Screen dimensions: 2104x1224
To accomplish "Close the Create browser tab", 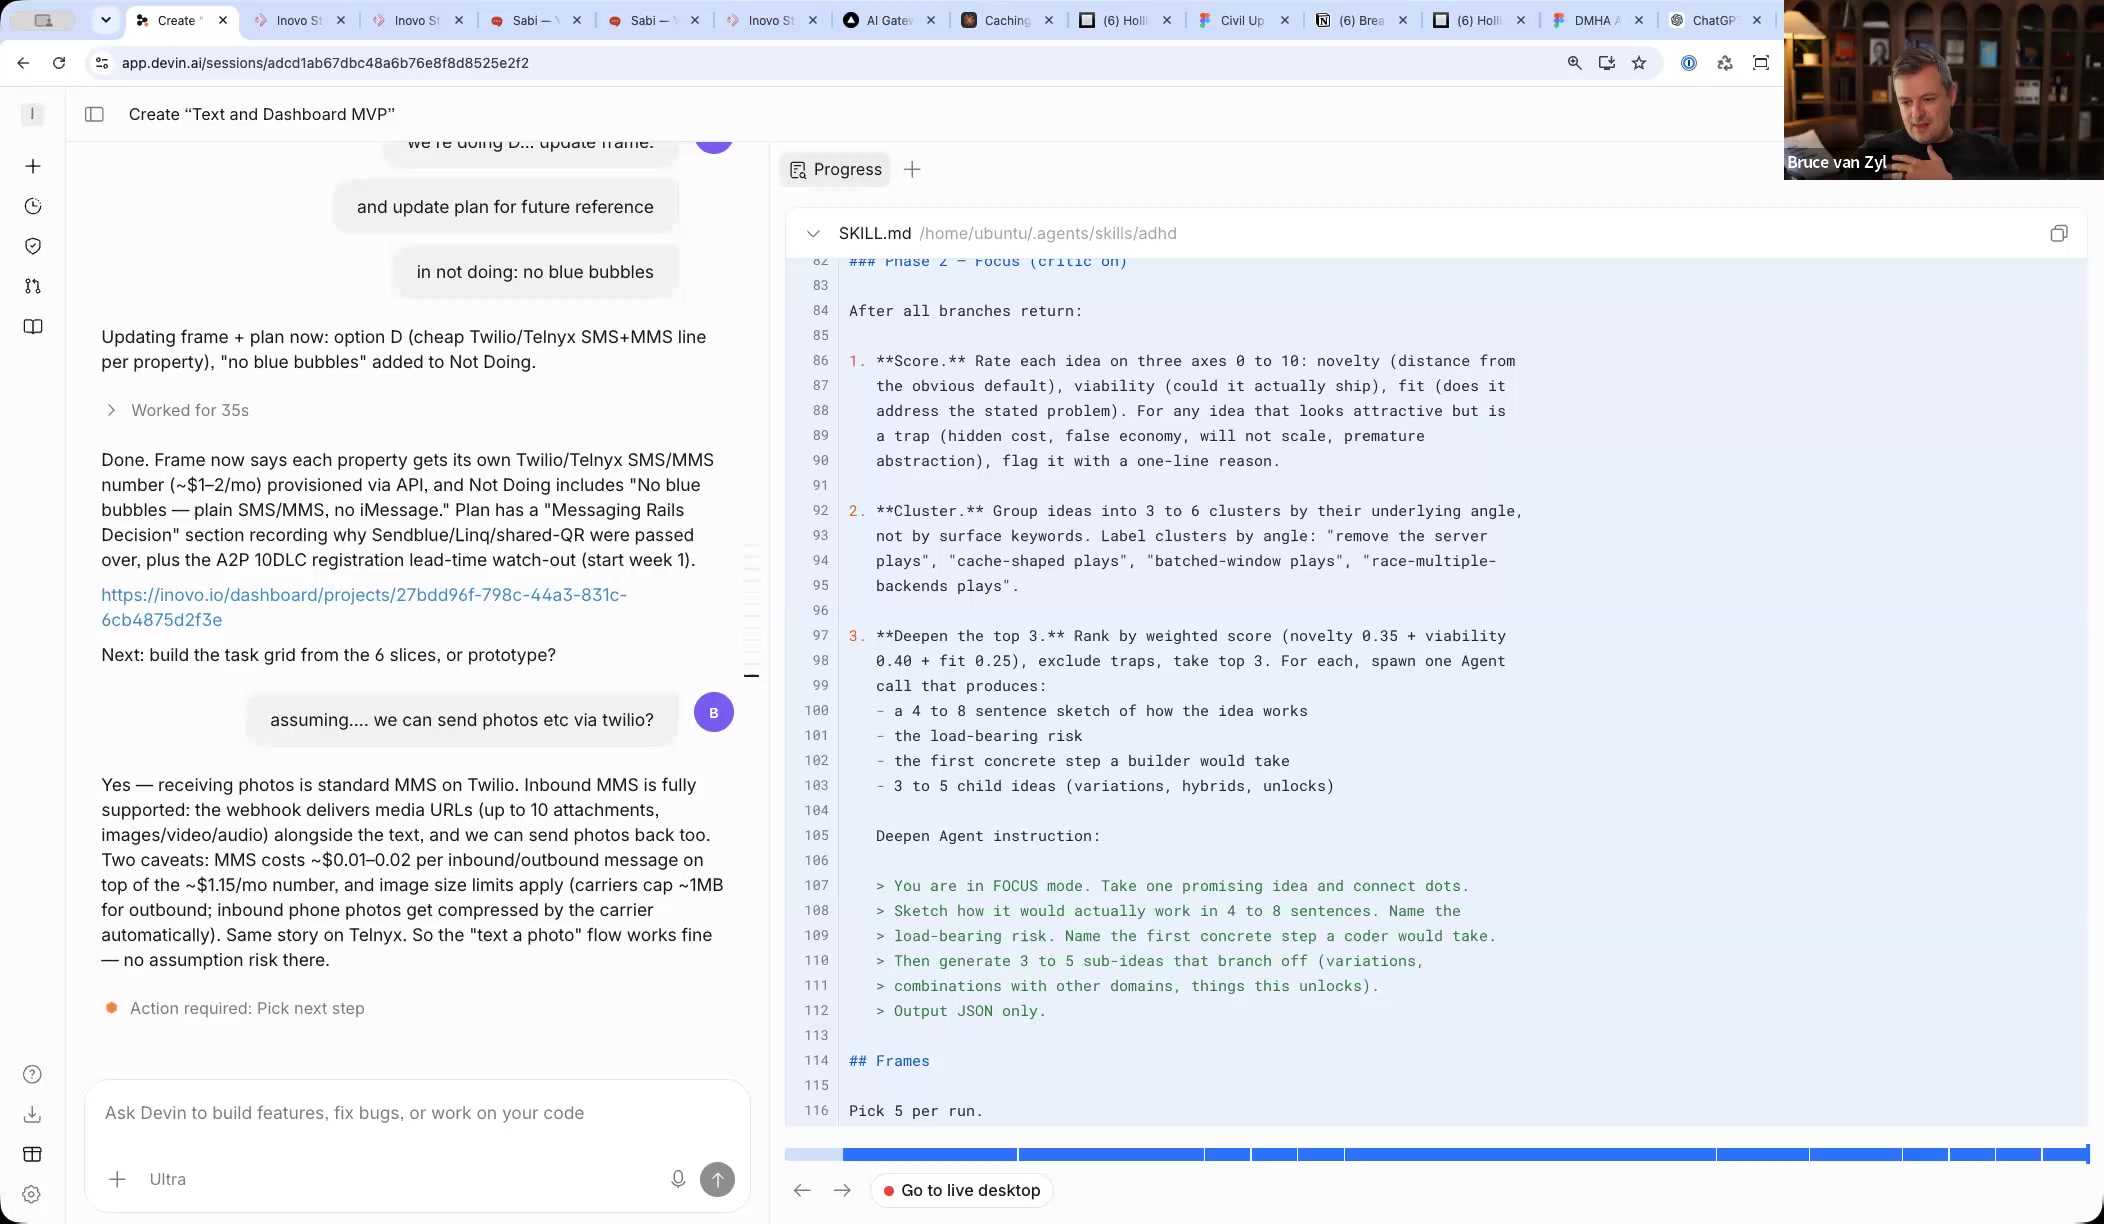I will (223, 20).
